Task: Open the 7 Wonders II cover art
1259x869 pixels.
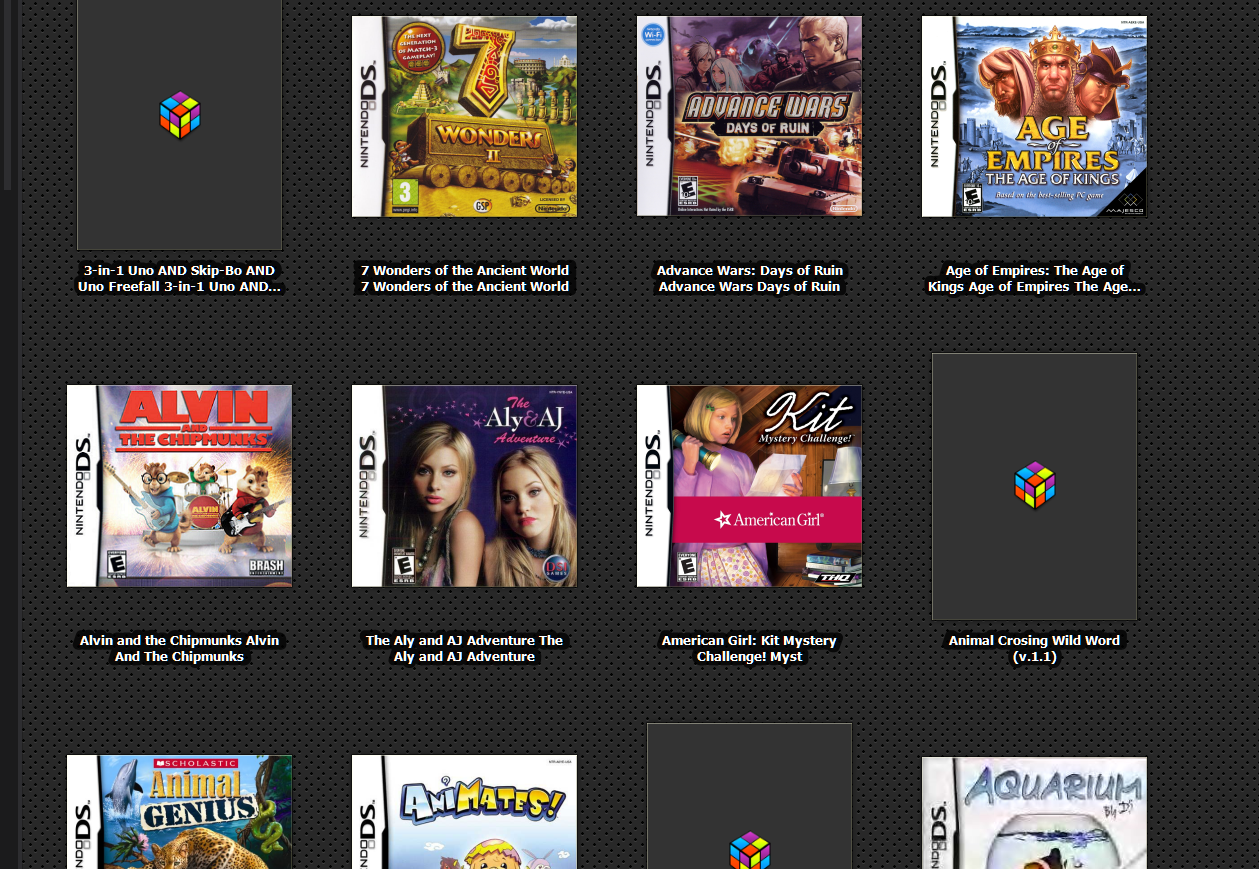Action: click(x=464, y=116)
